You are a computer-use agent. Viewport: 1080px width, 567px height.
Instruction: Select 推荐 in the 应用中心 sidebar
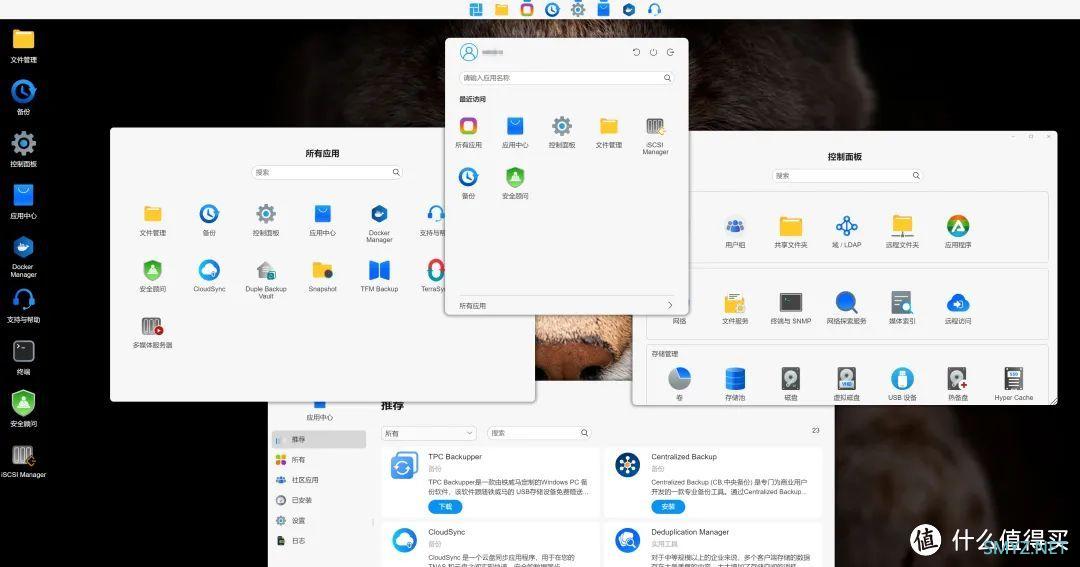pos(319,440)
